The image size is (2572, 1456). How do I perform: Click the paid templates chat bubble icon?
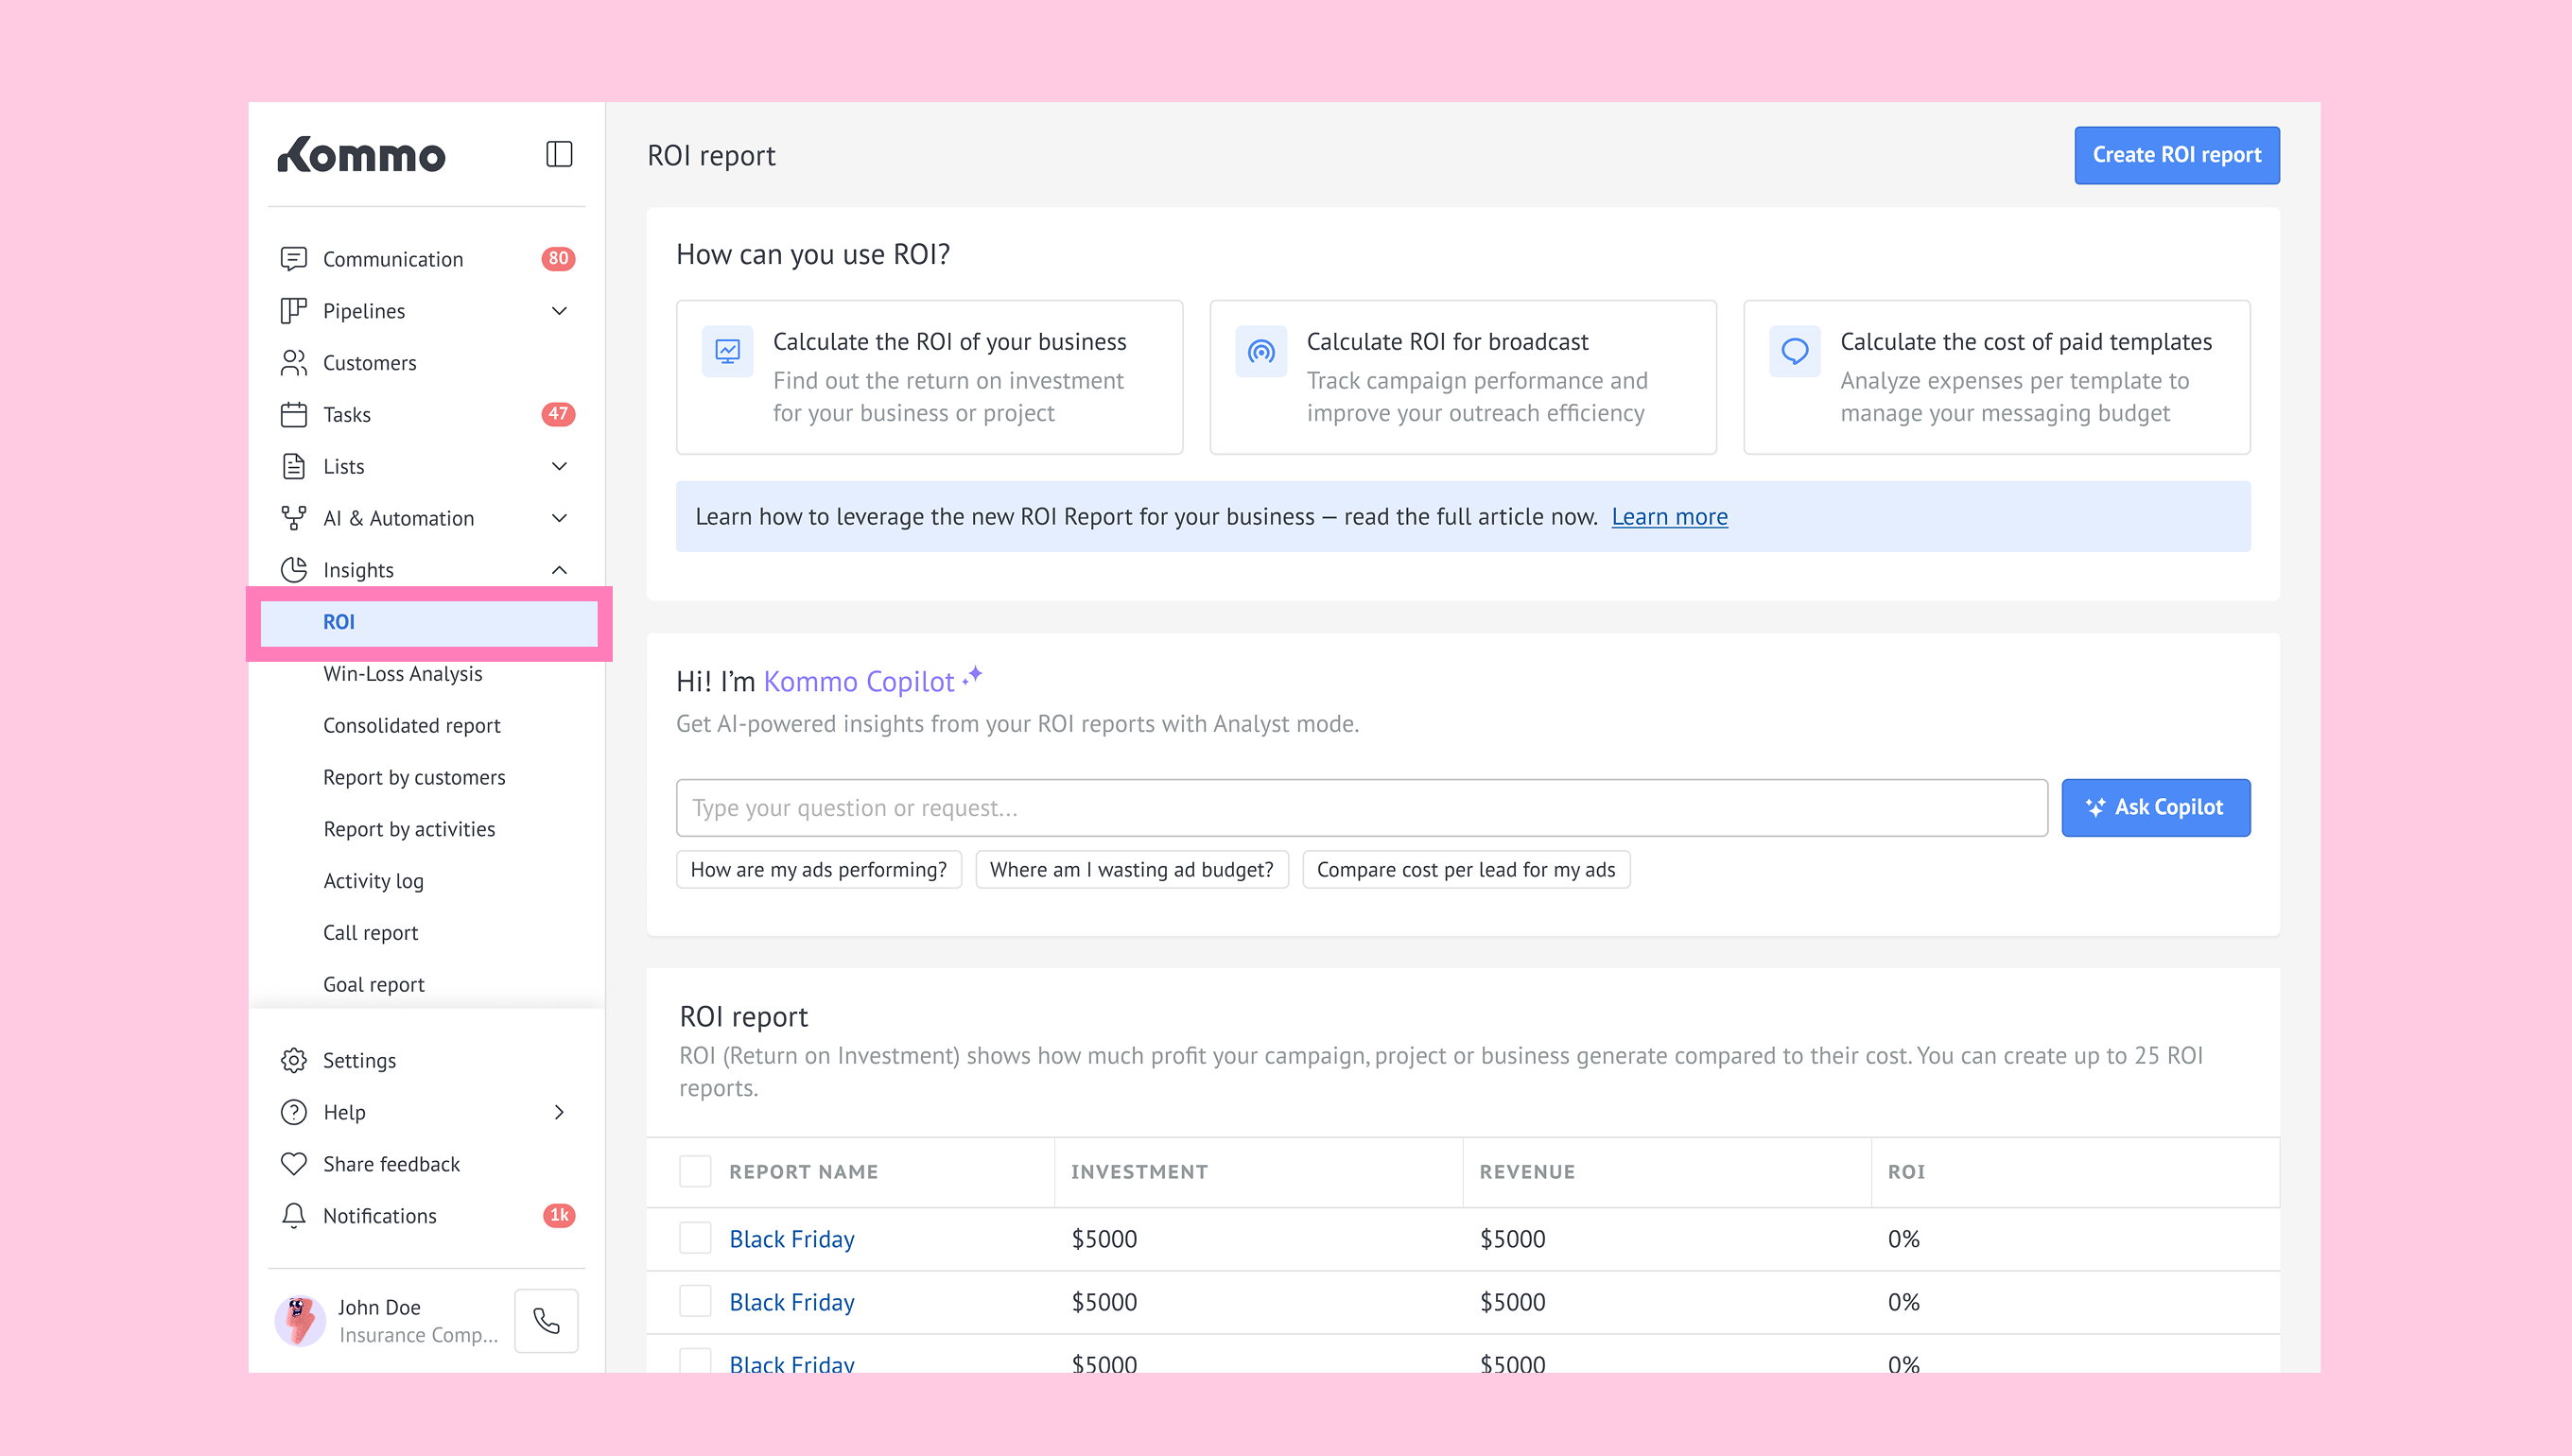coord(1795,351)
